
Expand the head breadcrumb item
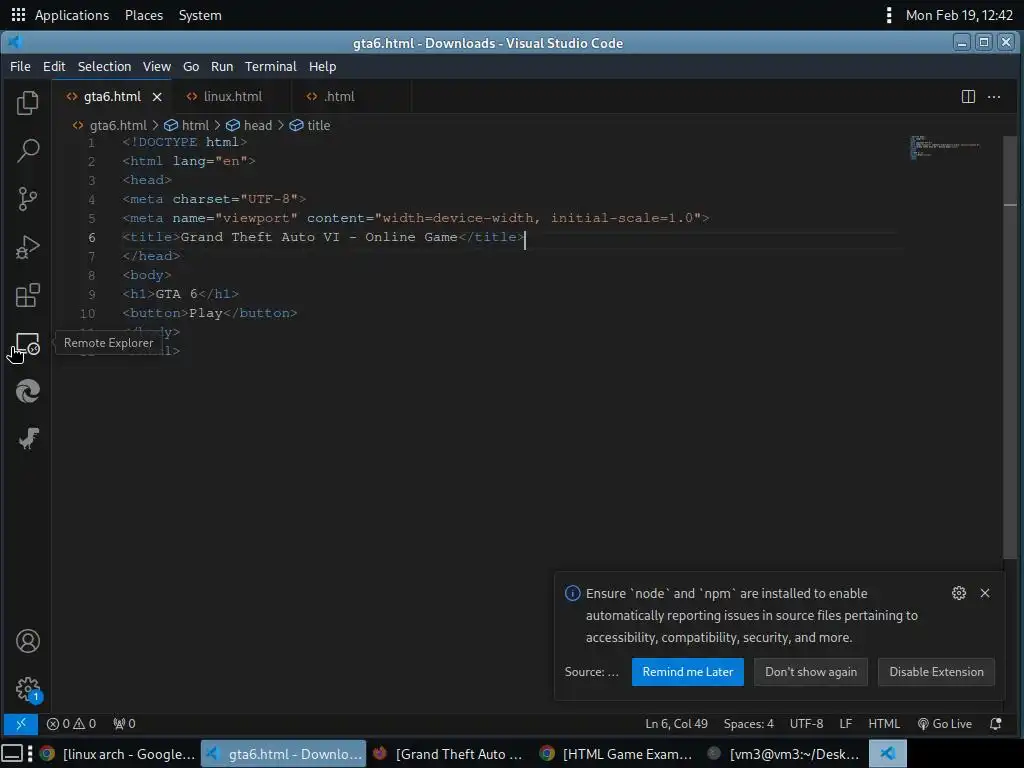click(249, 125)
